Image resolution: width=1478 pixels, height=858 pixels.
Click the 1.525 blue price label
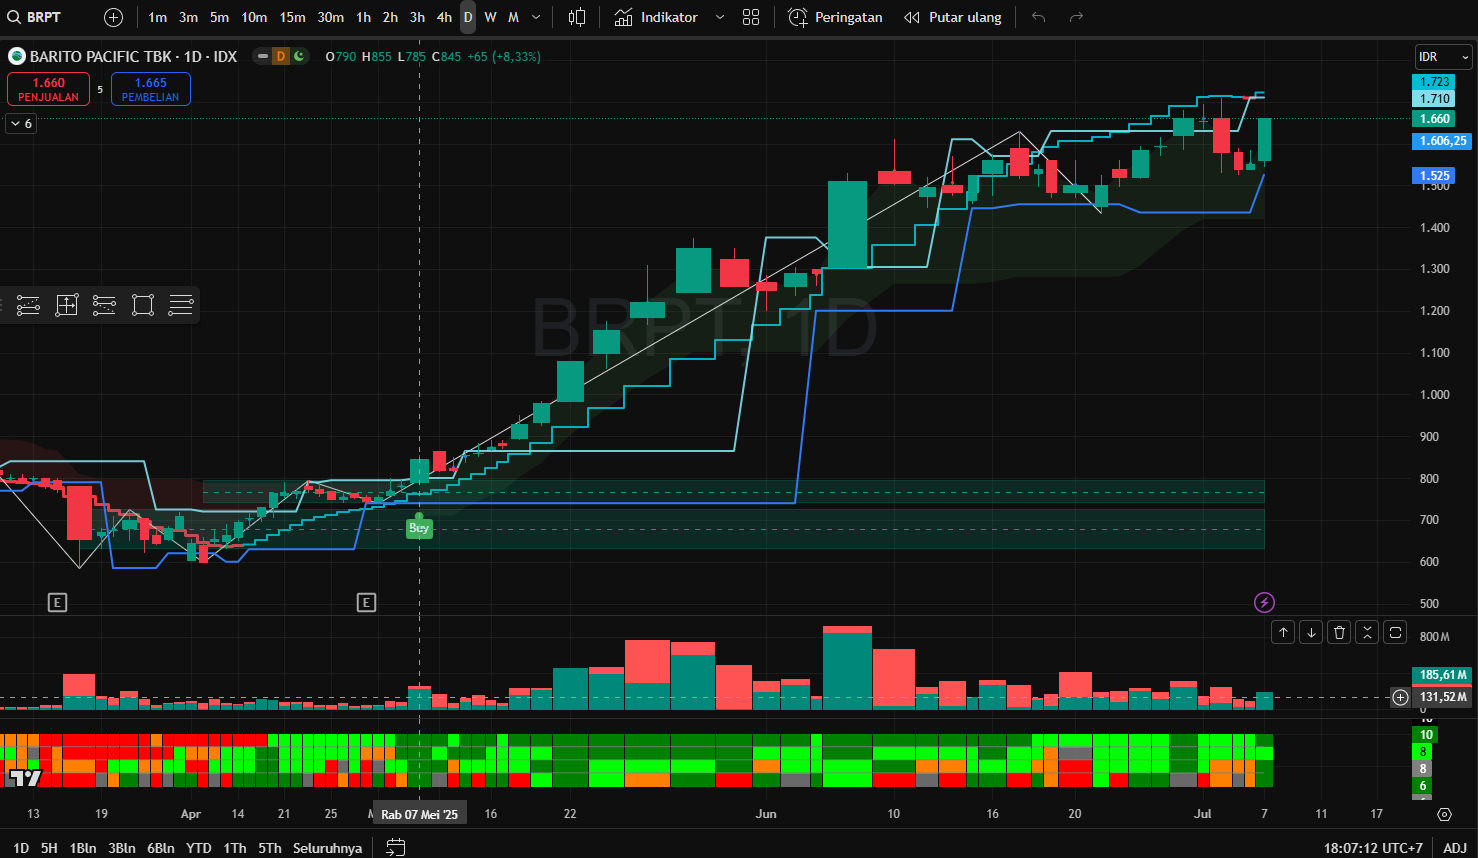point(1435,175)
